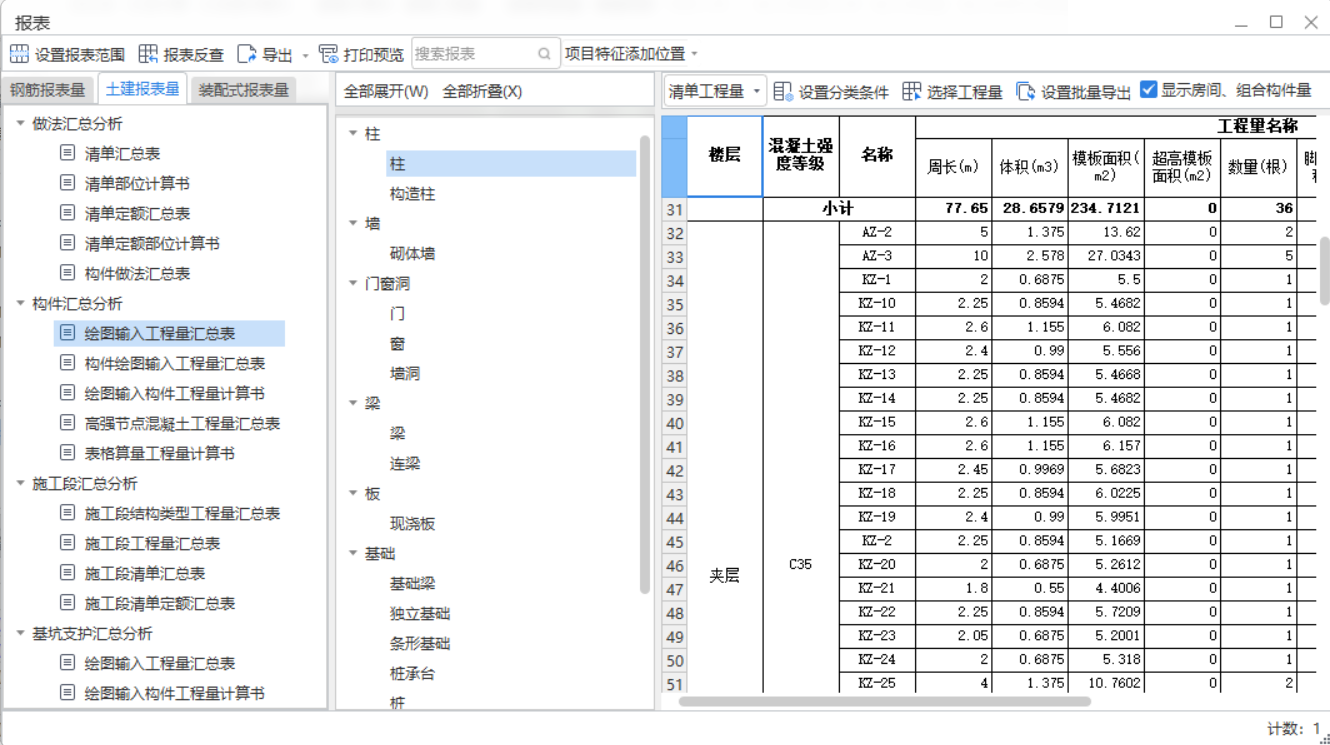Collapse the 基坑支护汇总分析 tree group
This screenshot has width=1330, height=745.
(x=20, y=633)
